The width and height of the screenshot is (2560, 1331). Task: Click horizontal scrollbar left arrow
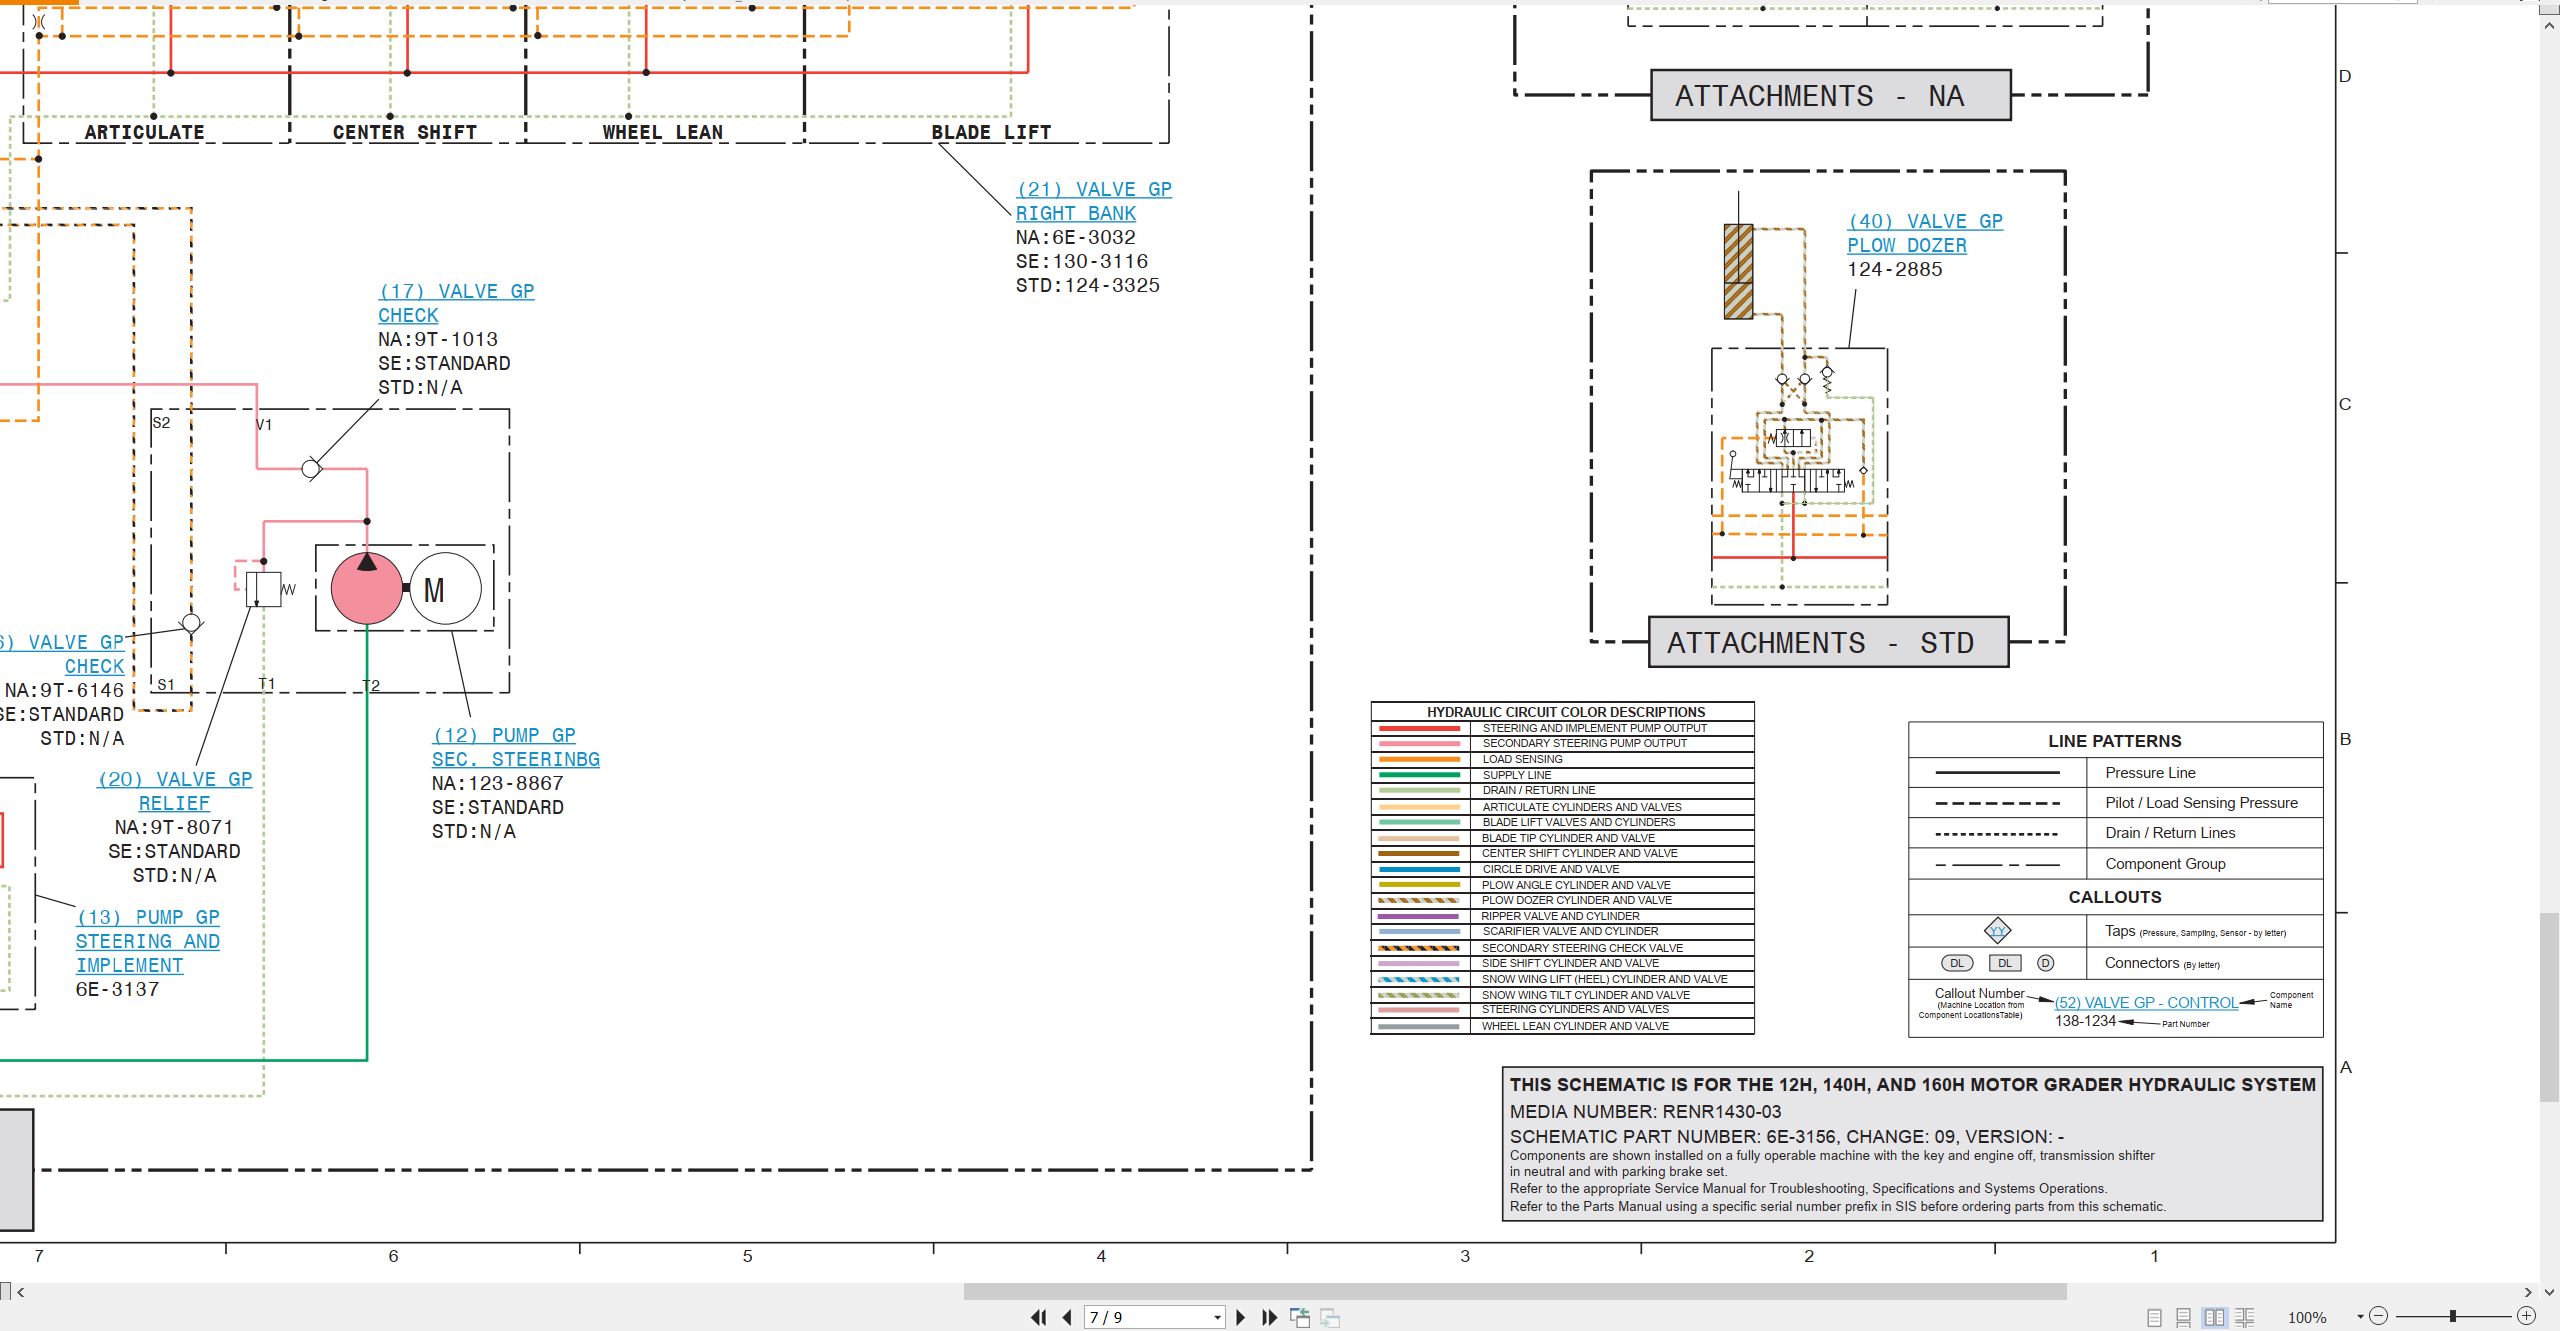(x=21, y=1292)
